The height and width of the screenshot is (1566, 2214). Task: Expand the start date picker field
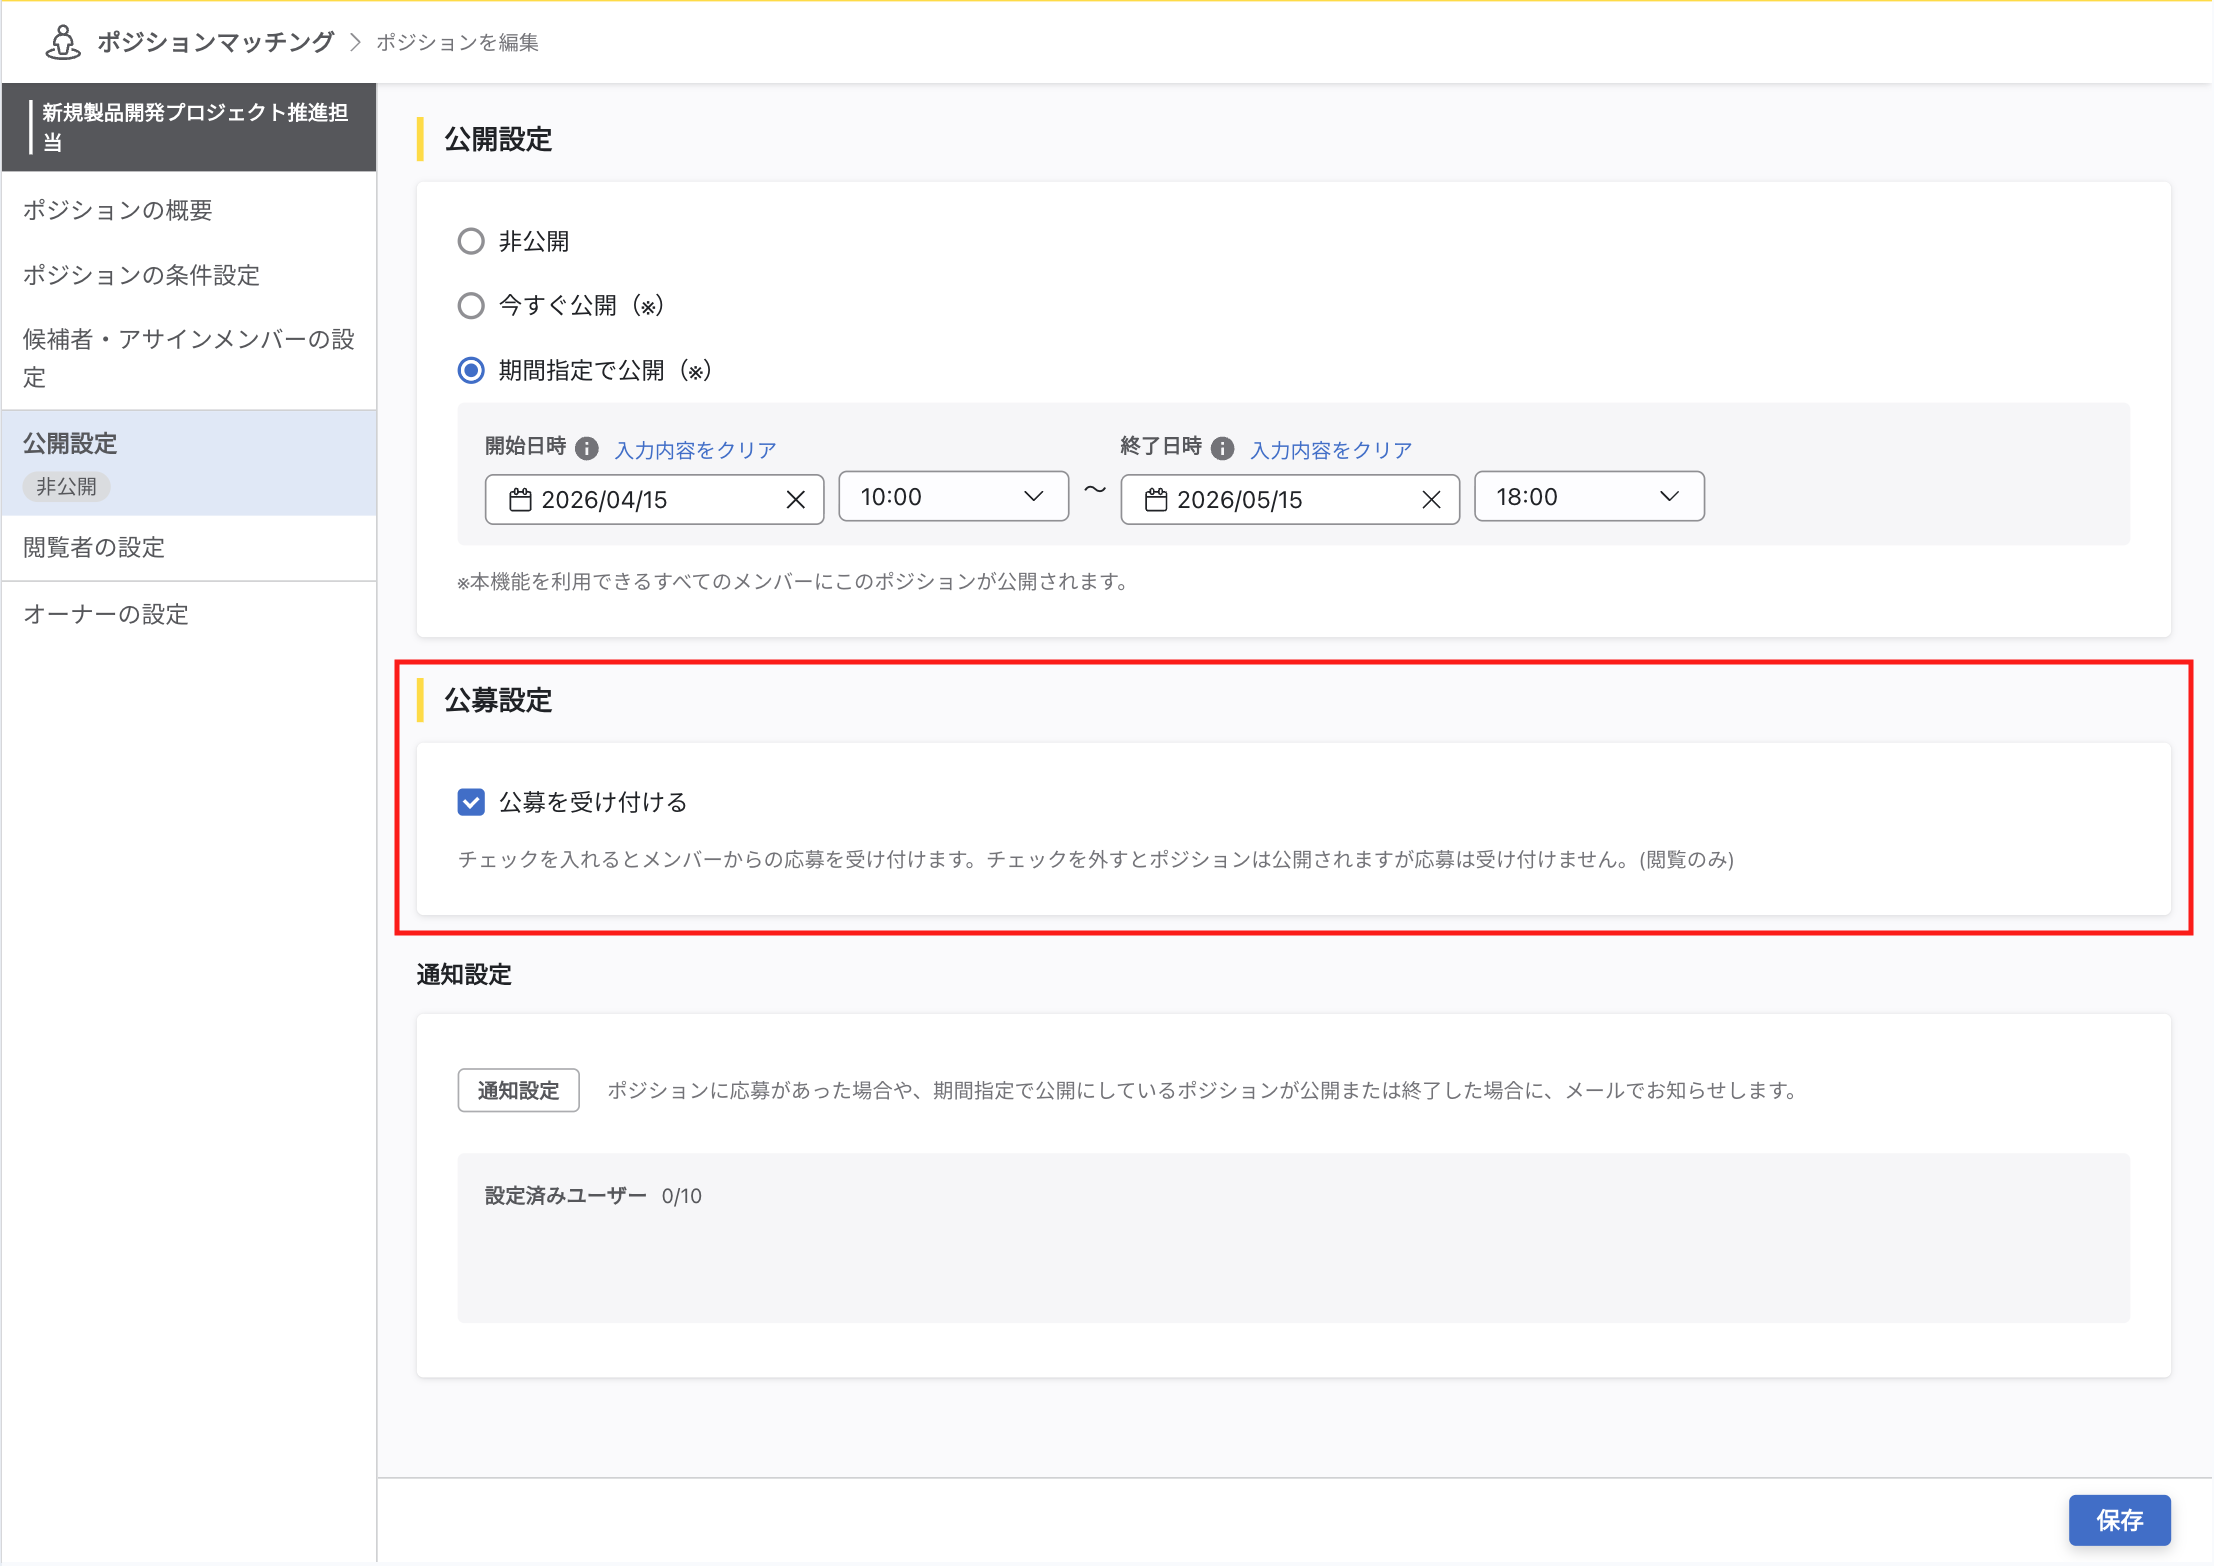655,499
